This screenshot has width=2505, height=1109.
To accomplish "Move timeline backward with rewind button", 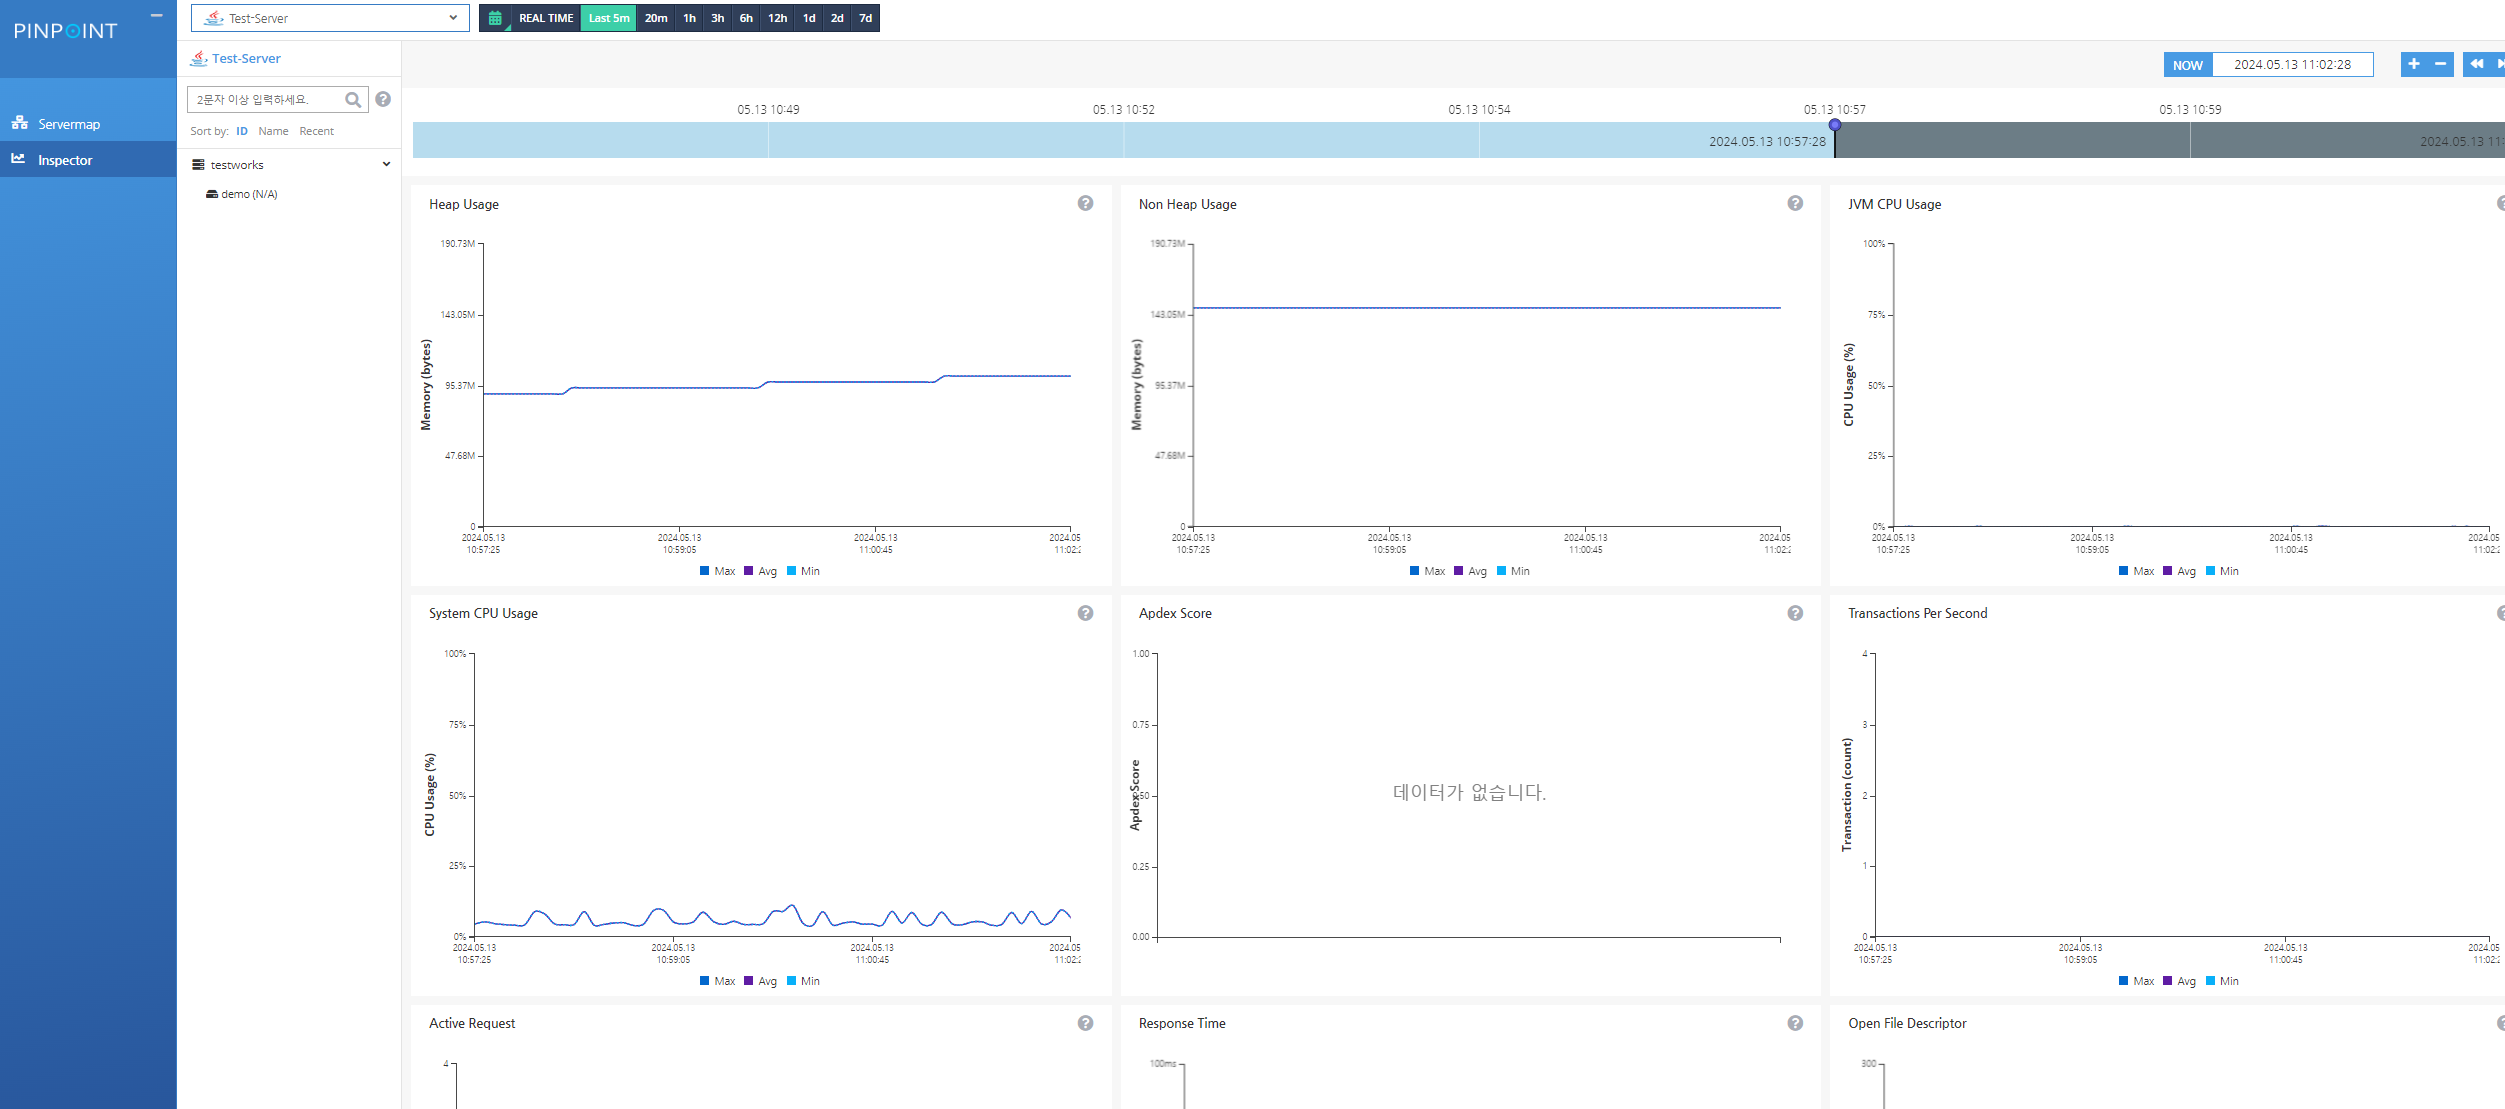I will [2476, 64].
